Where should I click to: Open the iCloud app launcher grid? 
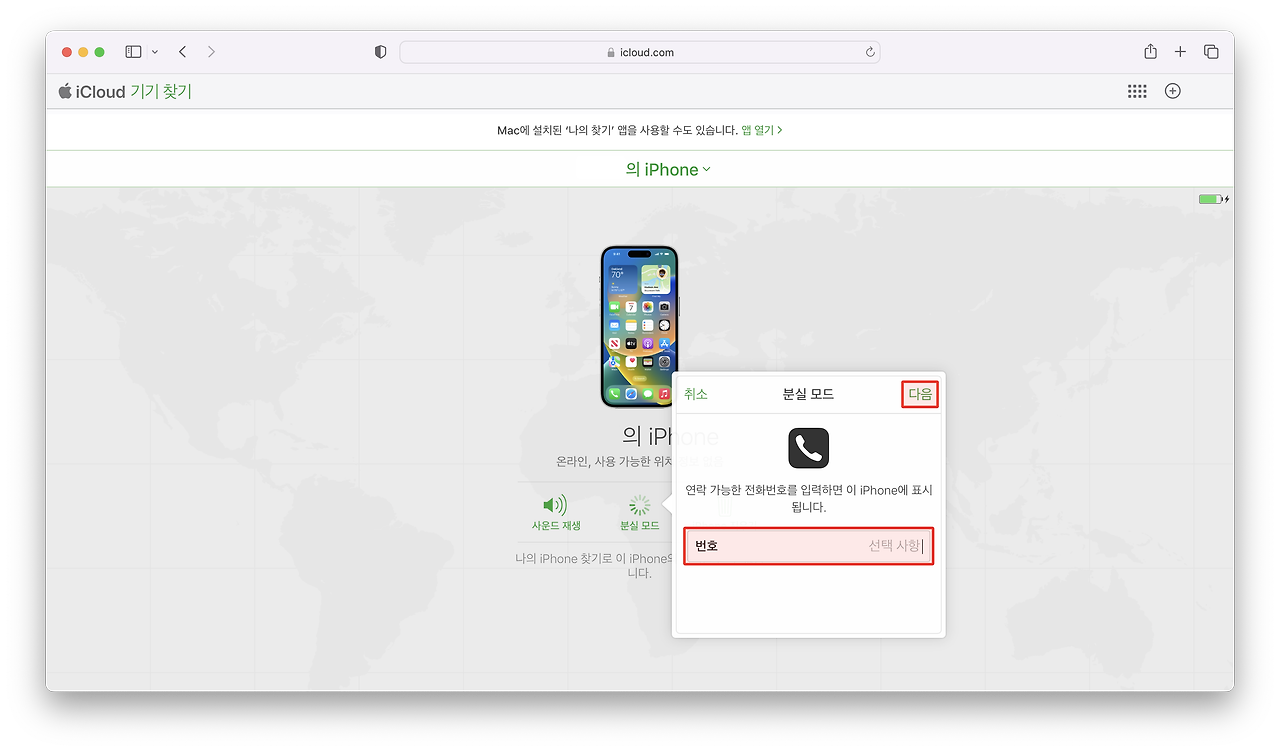[1137, 91]
